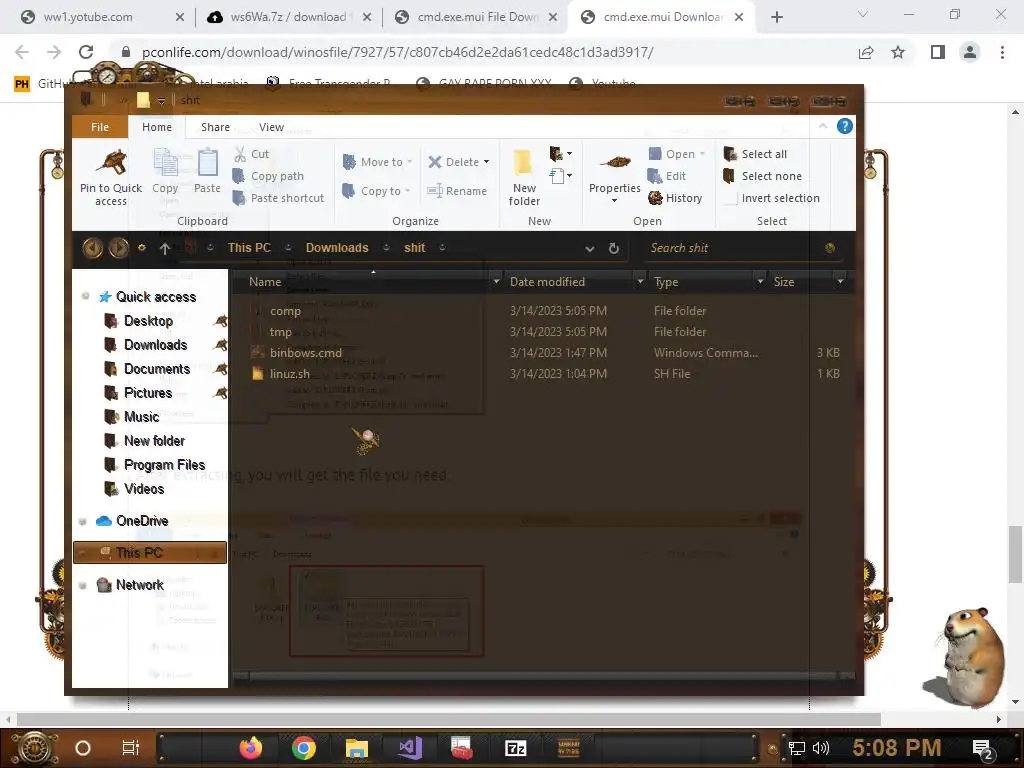This screenshot has height=768, width=1024.
Task: Open Pictures in Quick access
Action: [x=148, y=392]
